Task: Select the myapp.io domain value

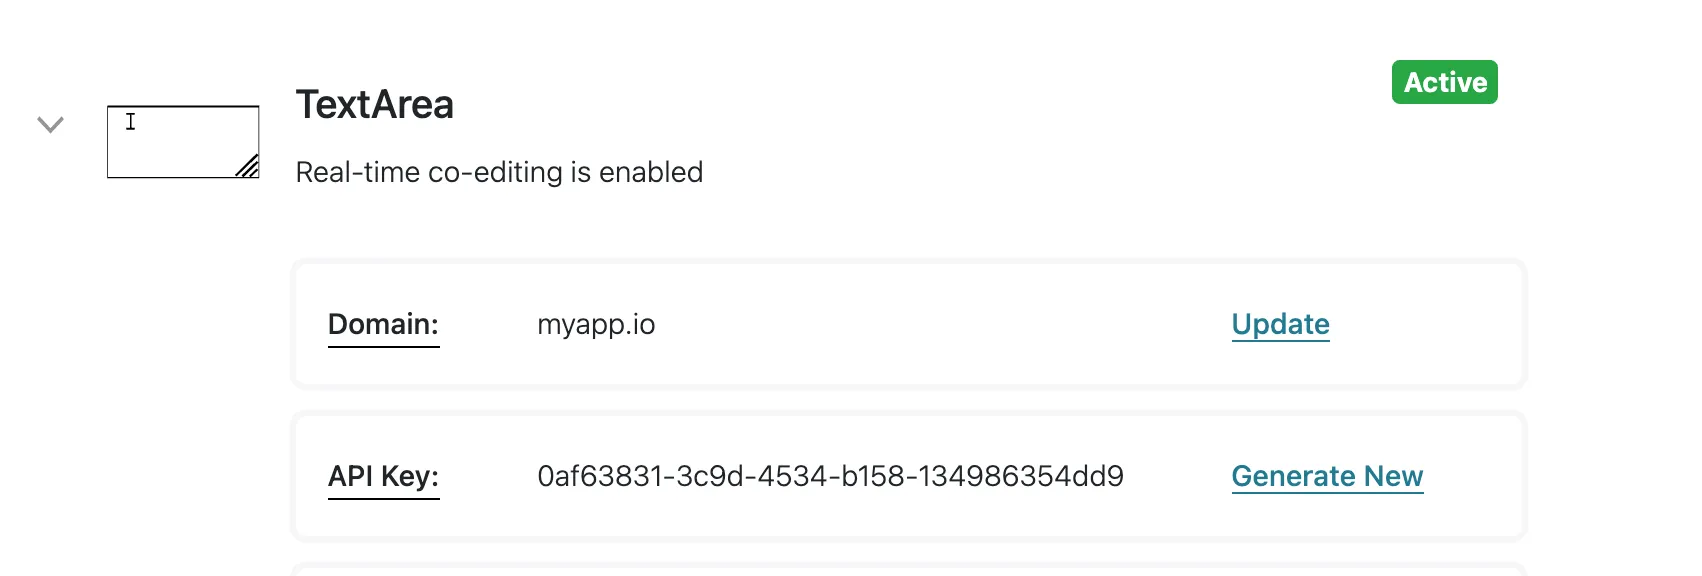Action: (596, 325)
